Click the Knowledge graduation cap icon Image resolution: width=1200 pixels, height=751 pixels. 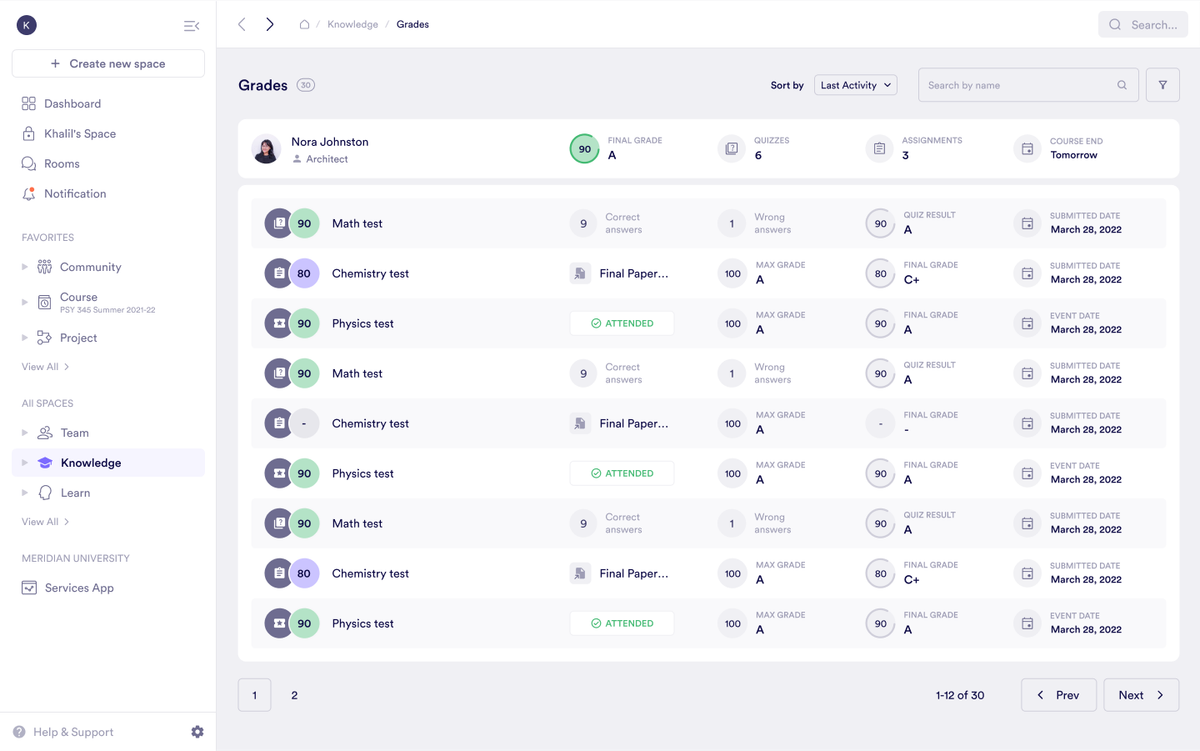pos(45,463)
